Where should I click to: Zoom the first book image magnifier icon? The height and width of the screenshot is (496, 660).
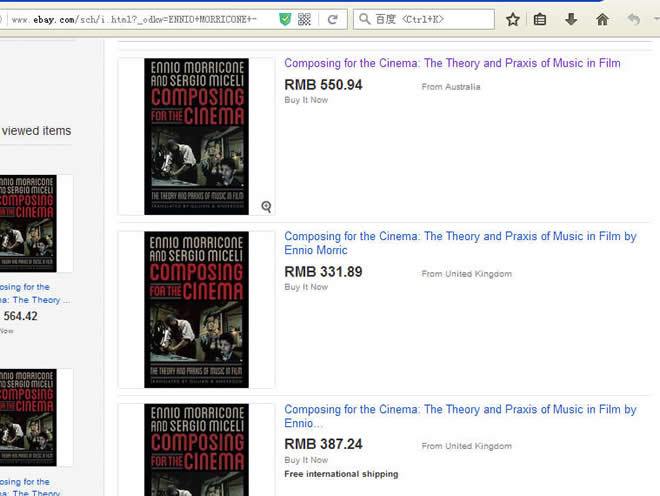(x=266, y=207)
